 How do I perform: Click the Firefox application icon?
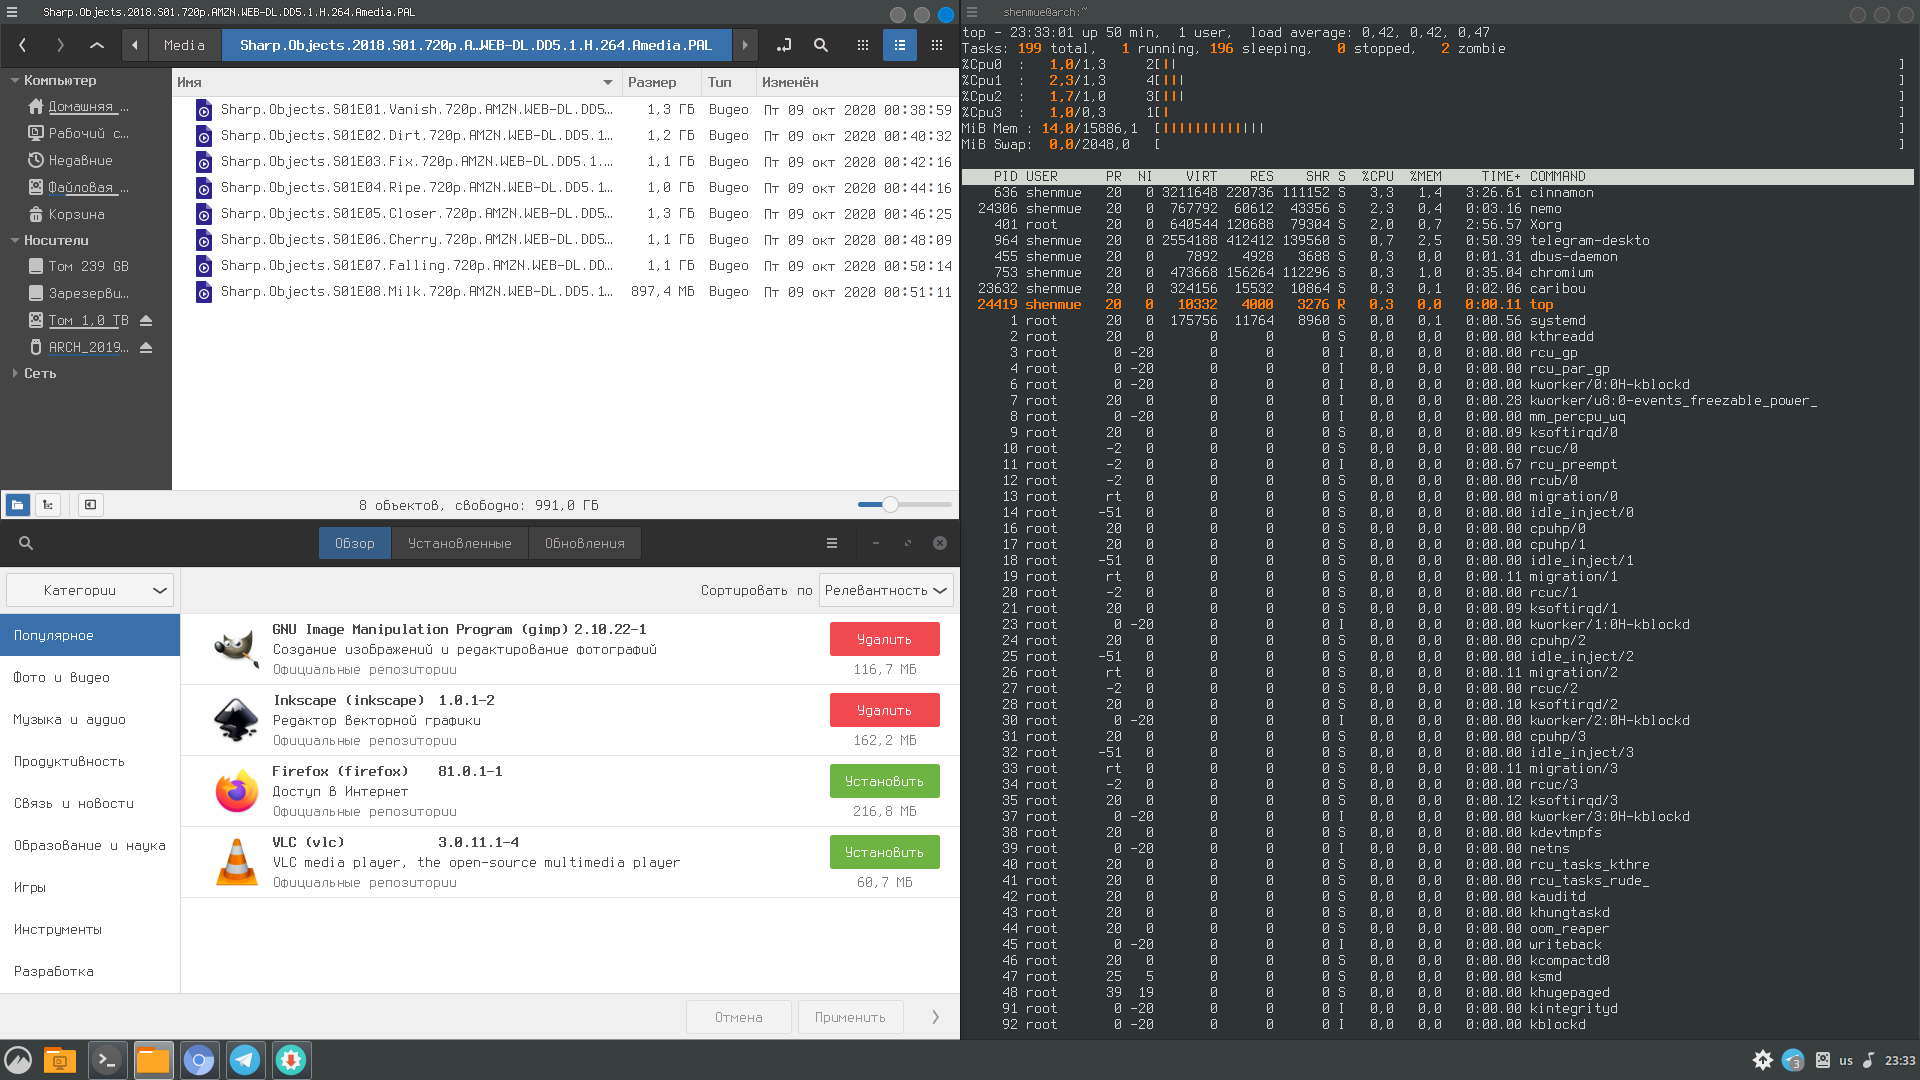click(x=237, y=791)
